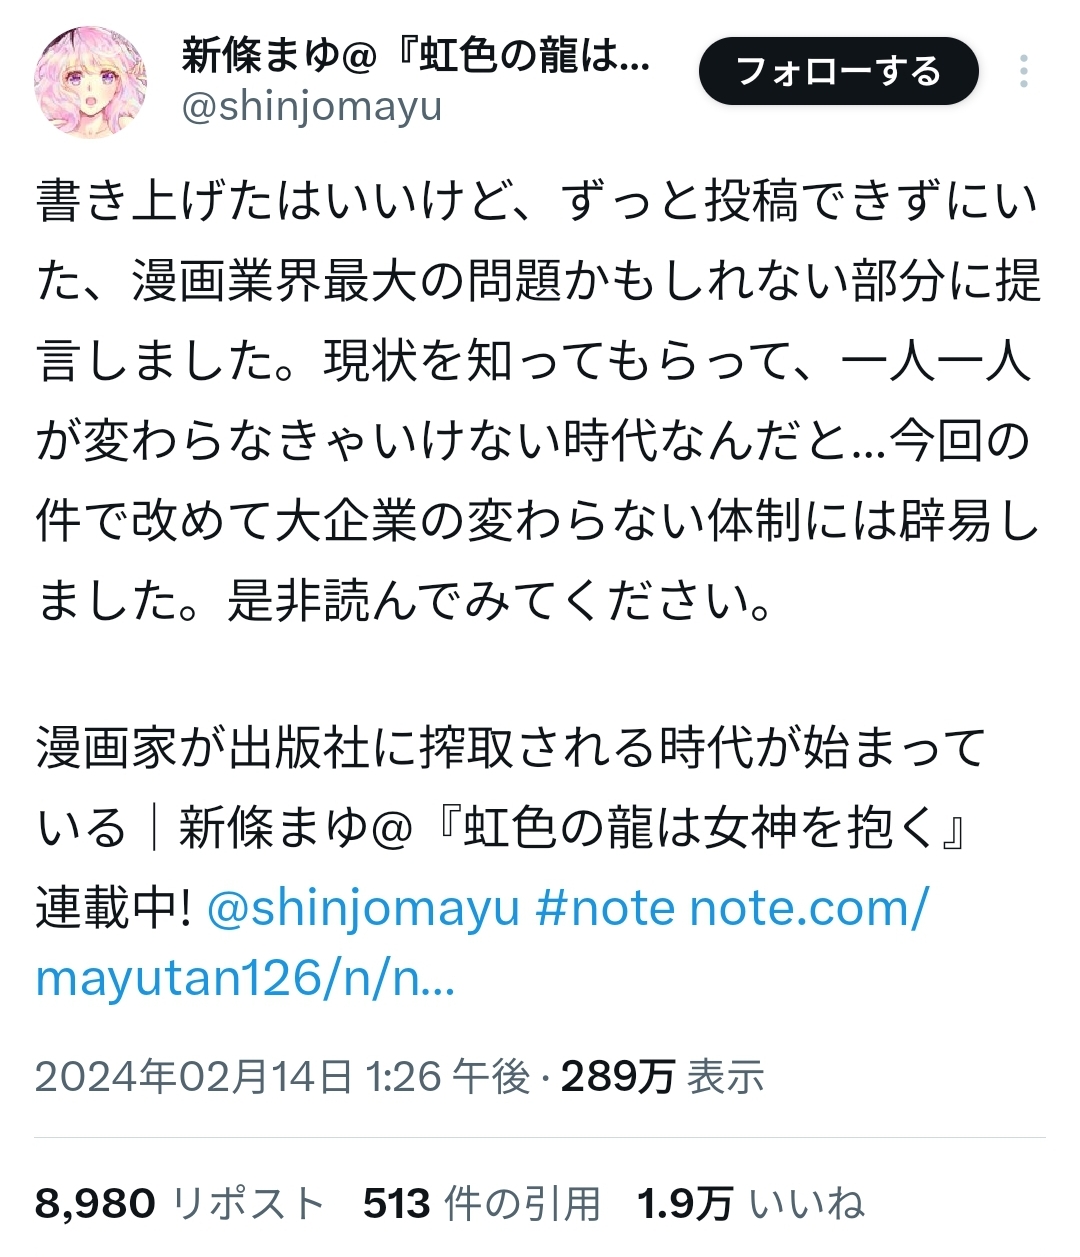View the 8,980 リポスト list
Image resolution: width=1080 pixels, height=1257 pixels.
[x=180, y=1204]
